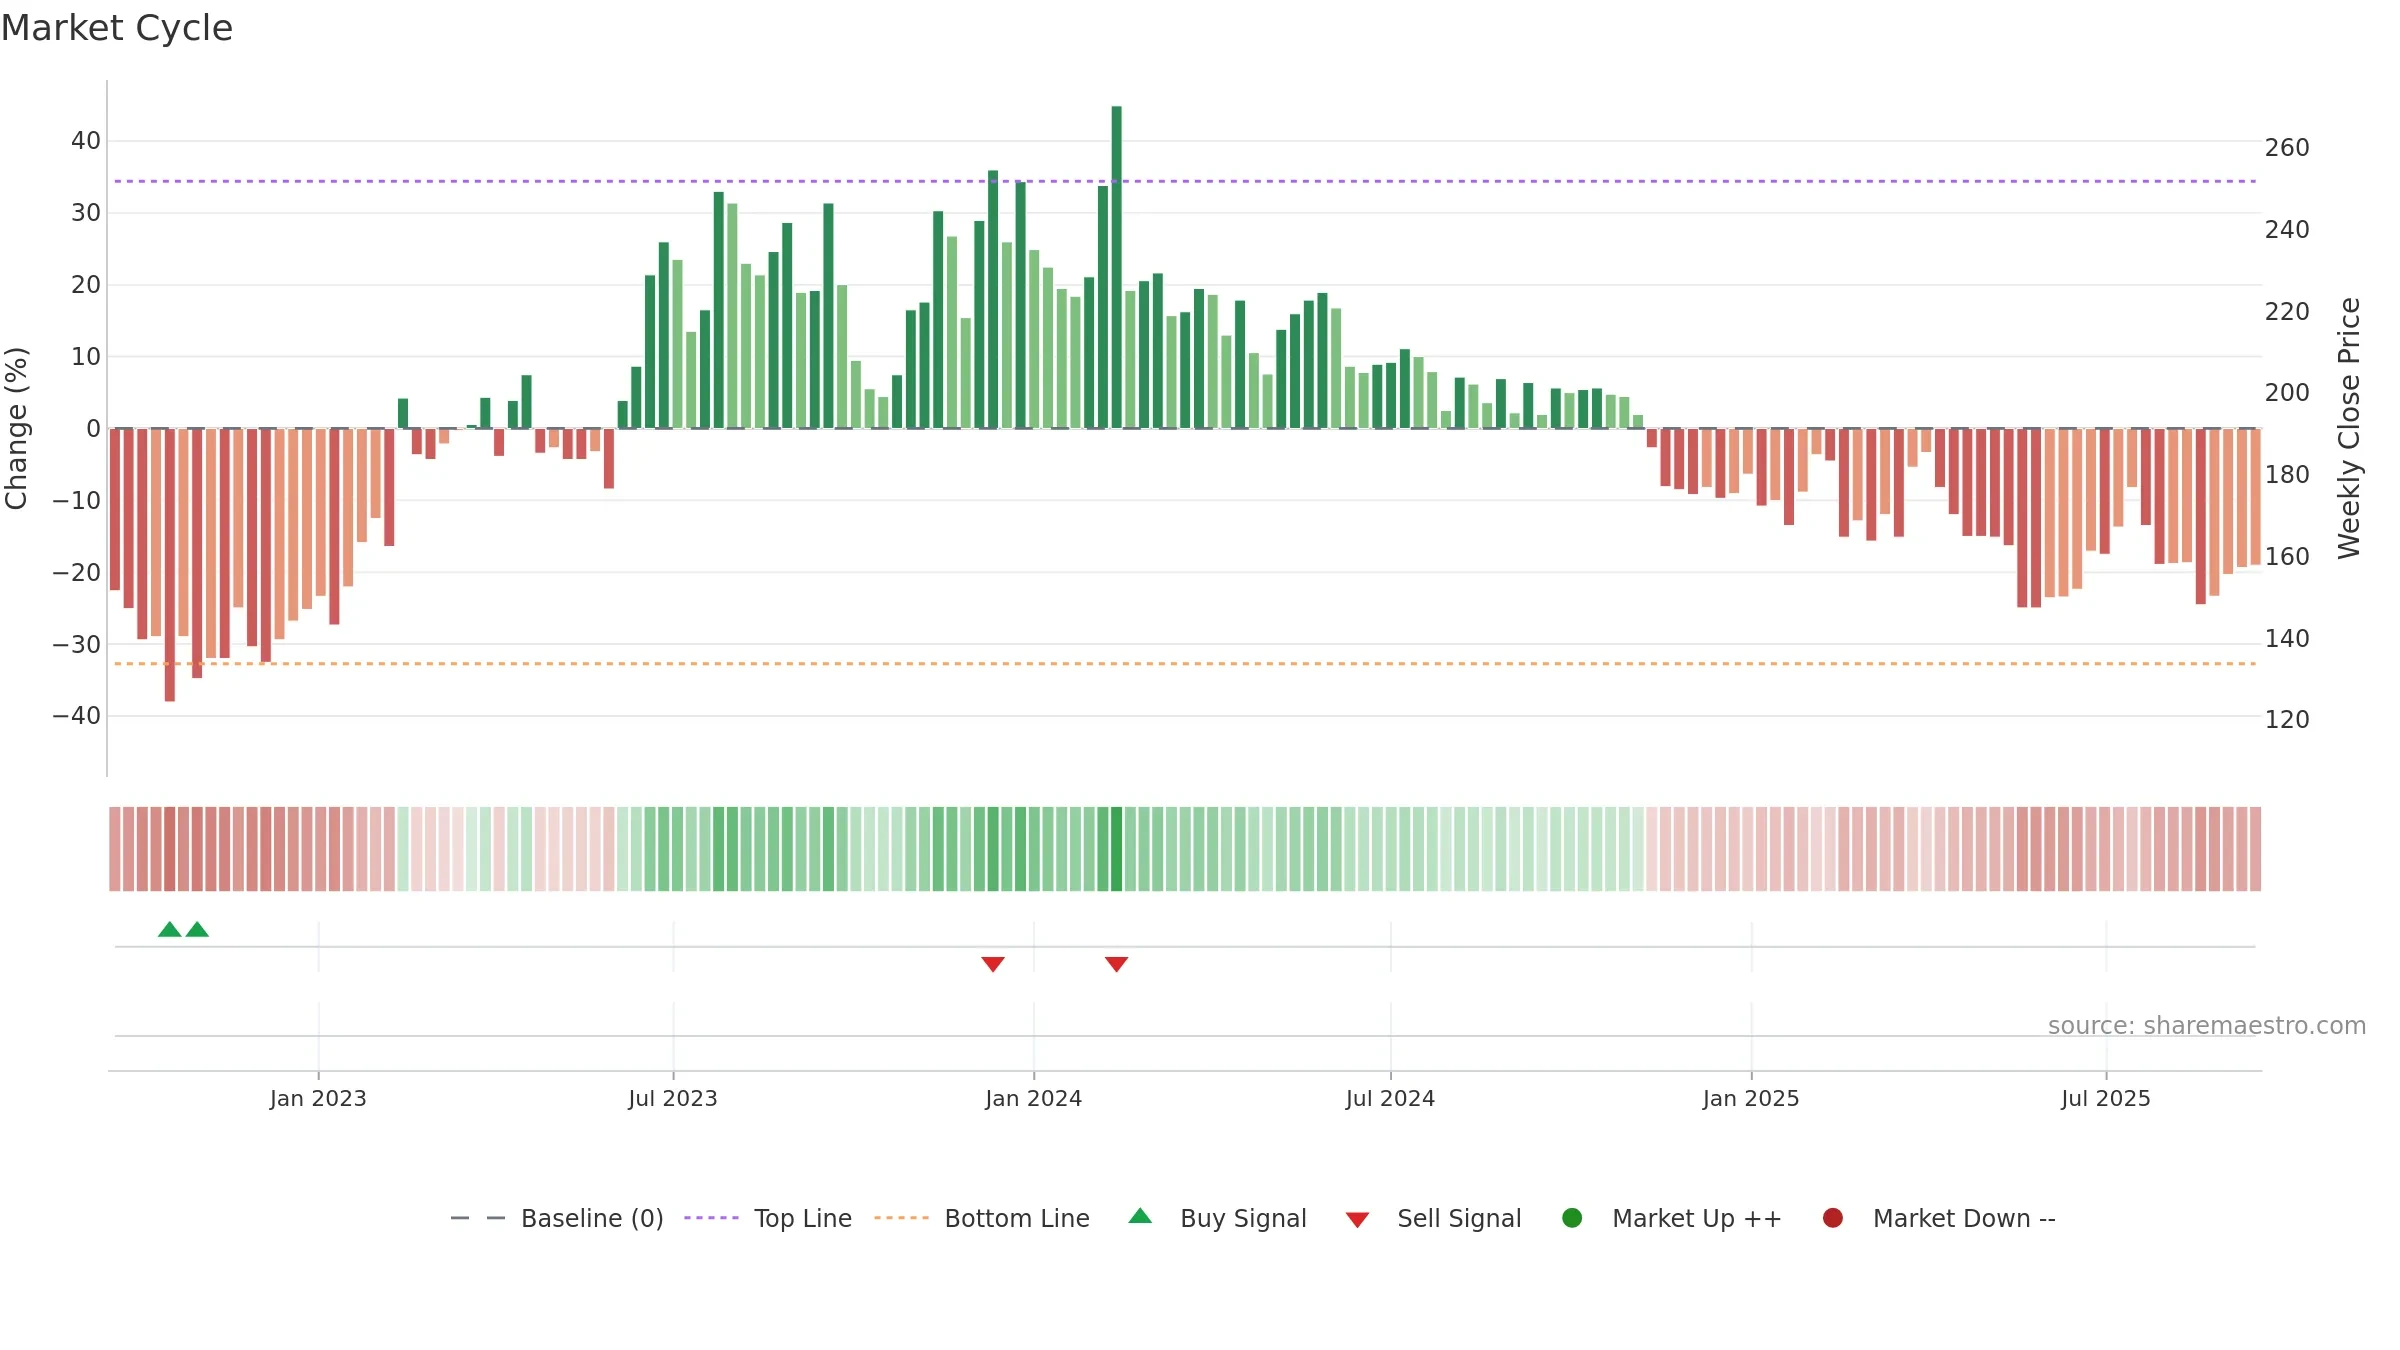Click the Market Cycle chart title
Image resolution: width=2400 pixels, height=1350 pixels.
coord(117,28)
